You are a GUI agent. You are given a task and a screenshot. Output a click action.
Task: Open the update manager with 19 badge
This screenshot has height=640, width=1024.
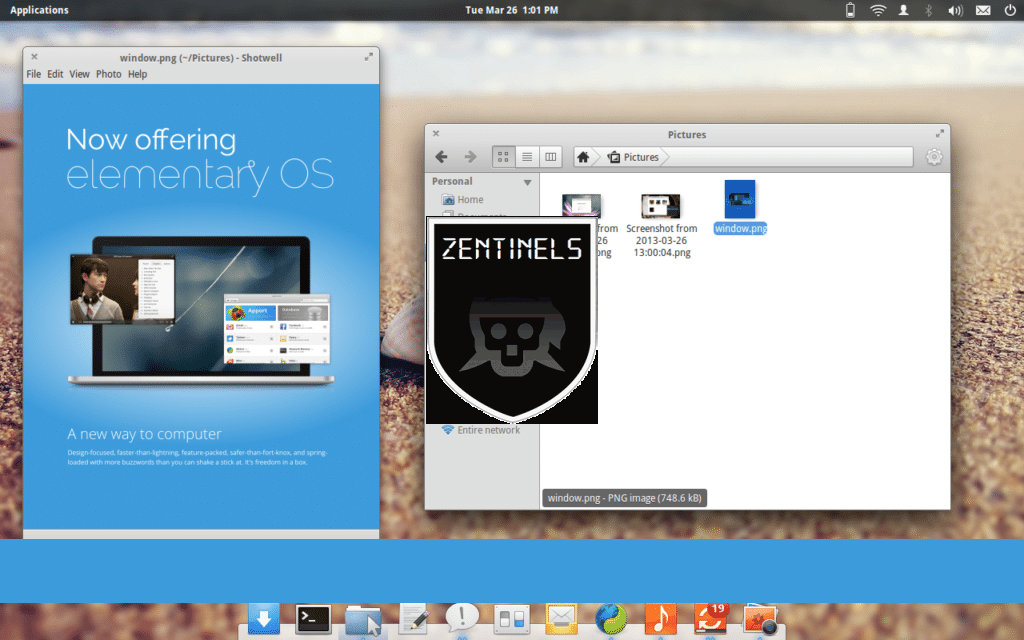pyautogui.click(x=711, y=618)
